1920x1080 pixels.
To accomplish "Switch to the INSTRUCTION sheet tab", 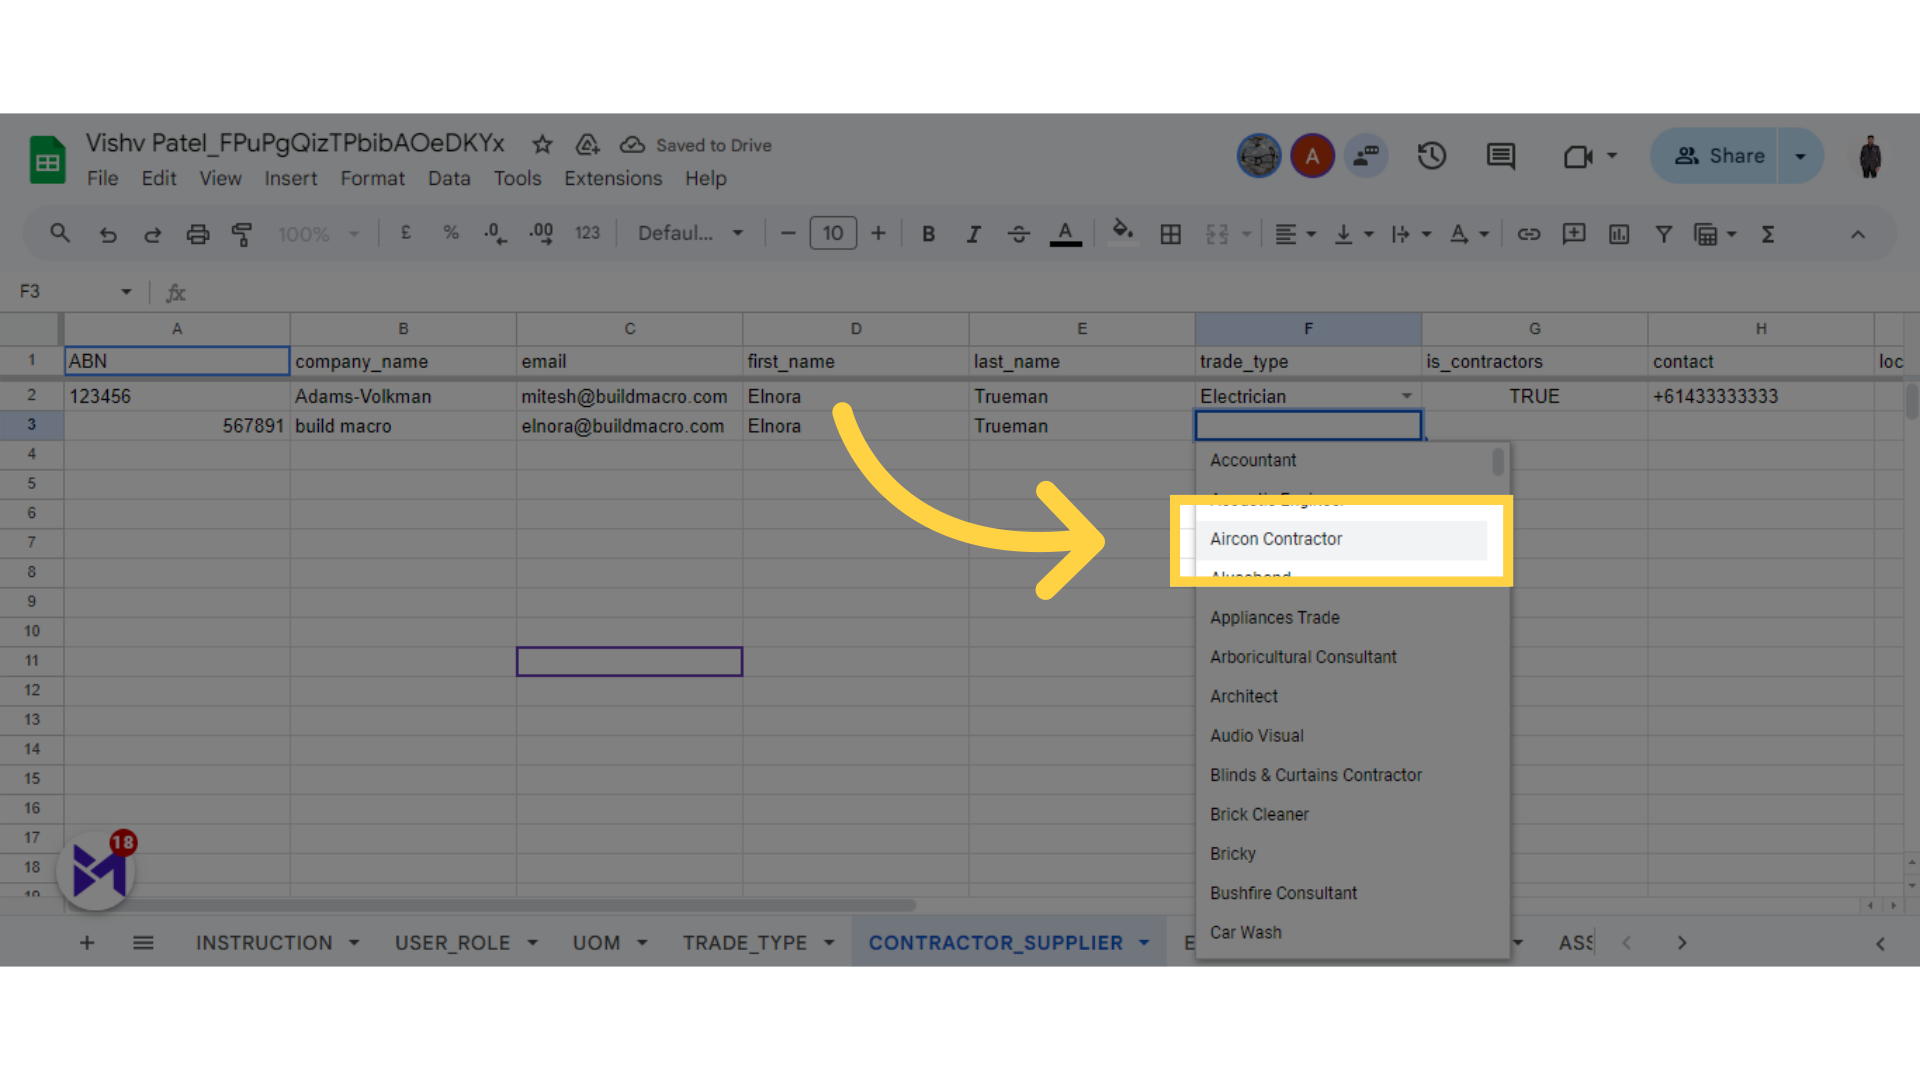I will point(264,942).
